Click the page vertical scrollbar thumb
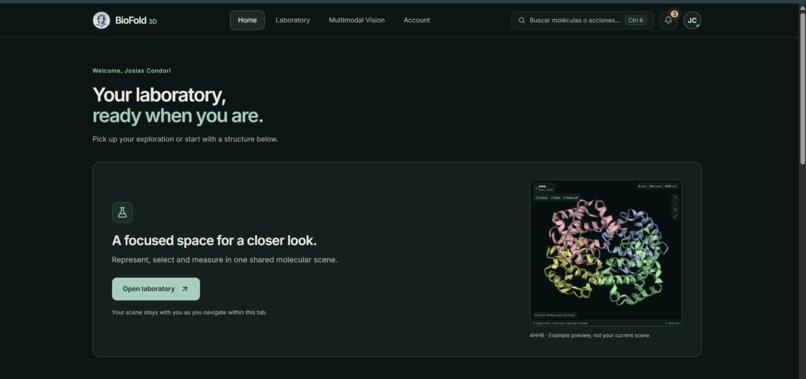This screenshot has width=806, height=379. 802,87
